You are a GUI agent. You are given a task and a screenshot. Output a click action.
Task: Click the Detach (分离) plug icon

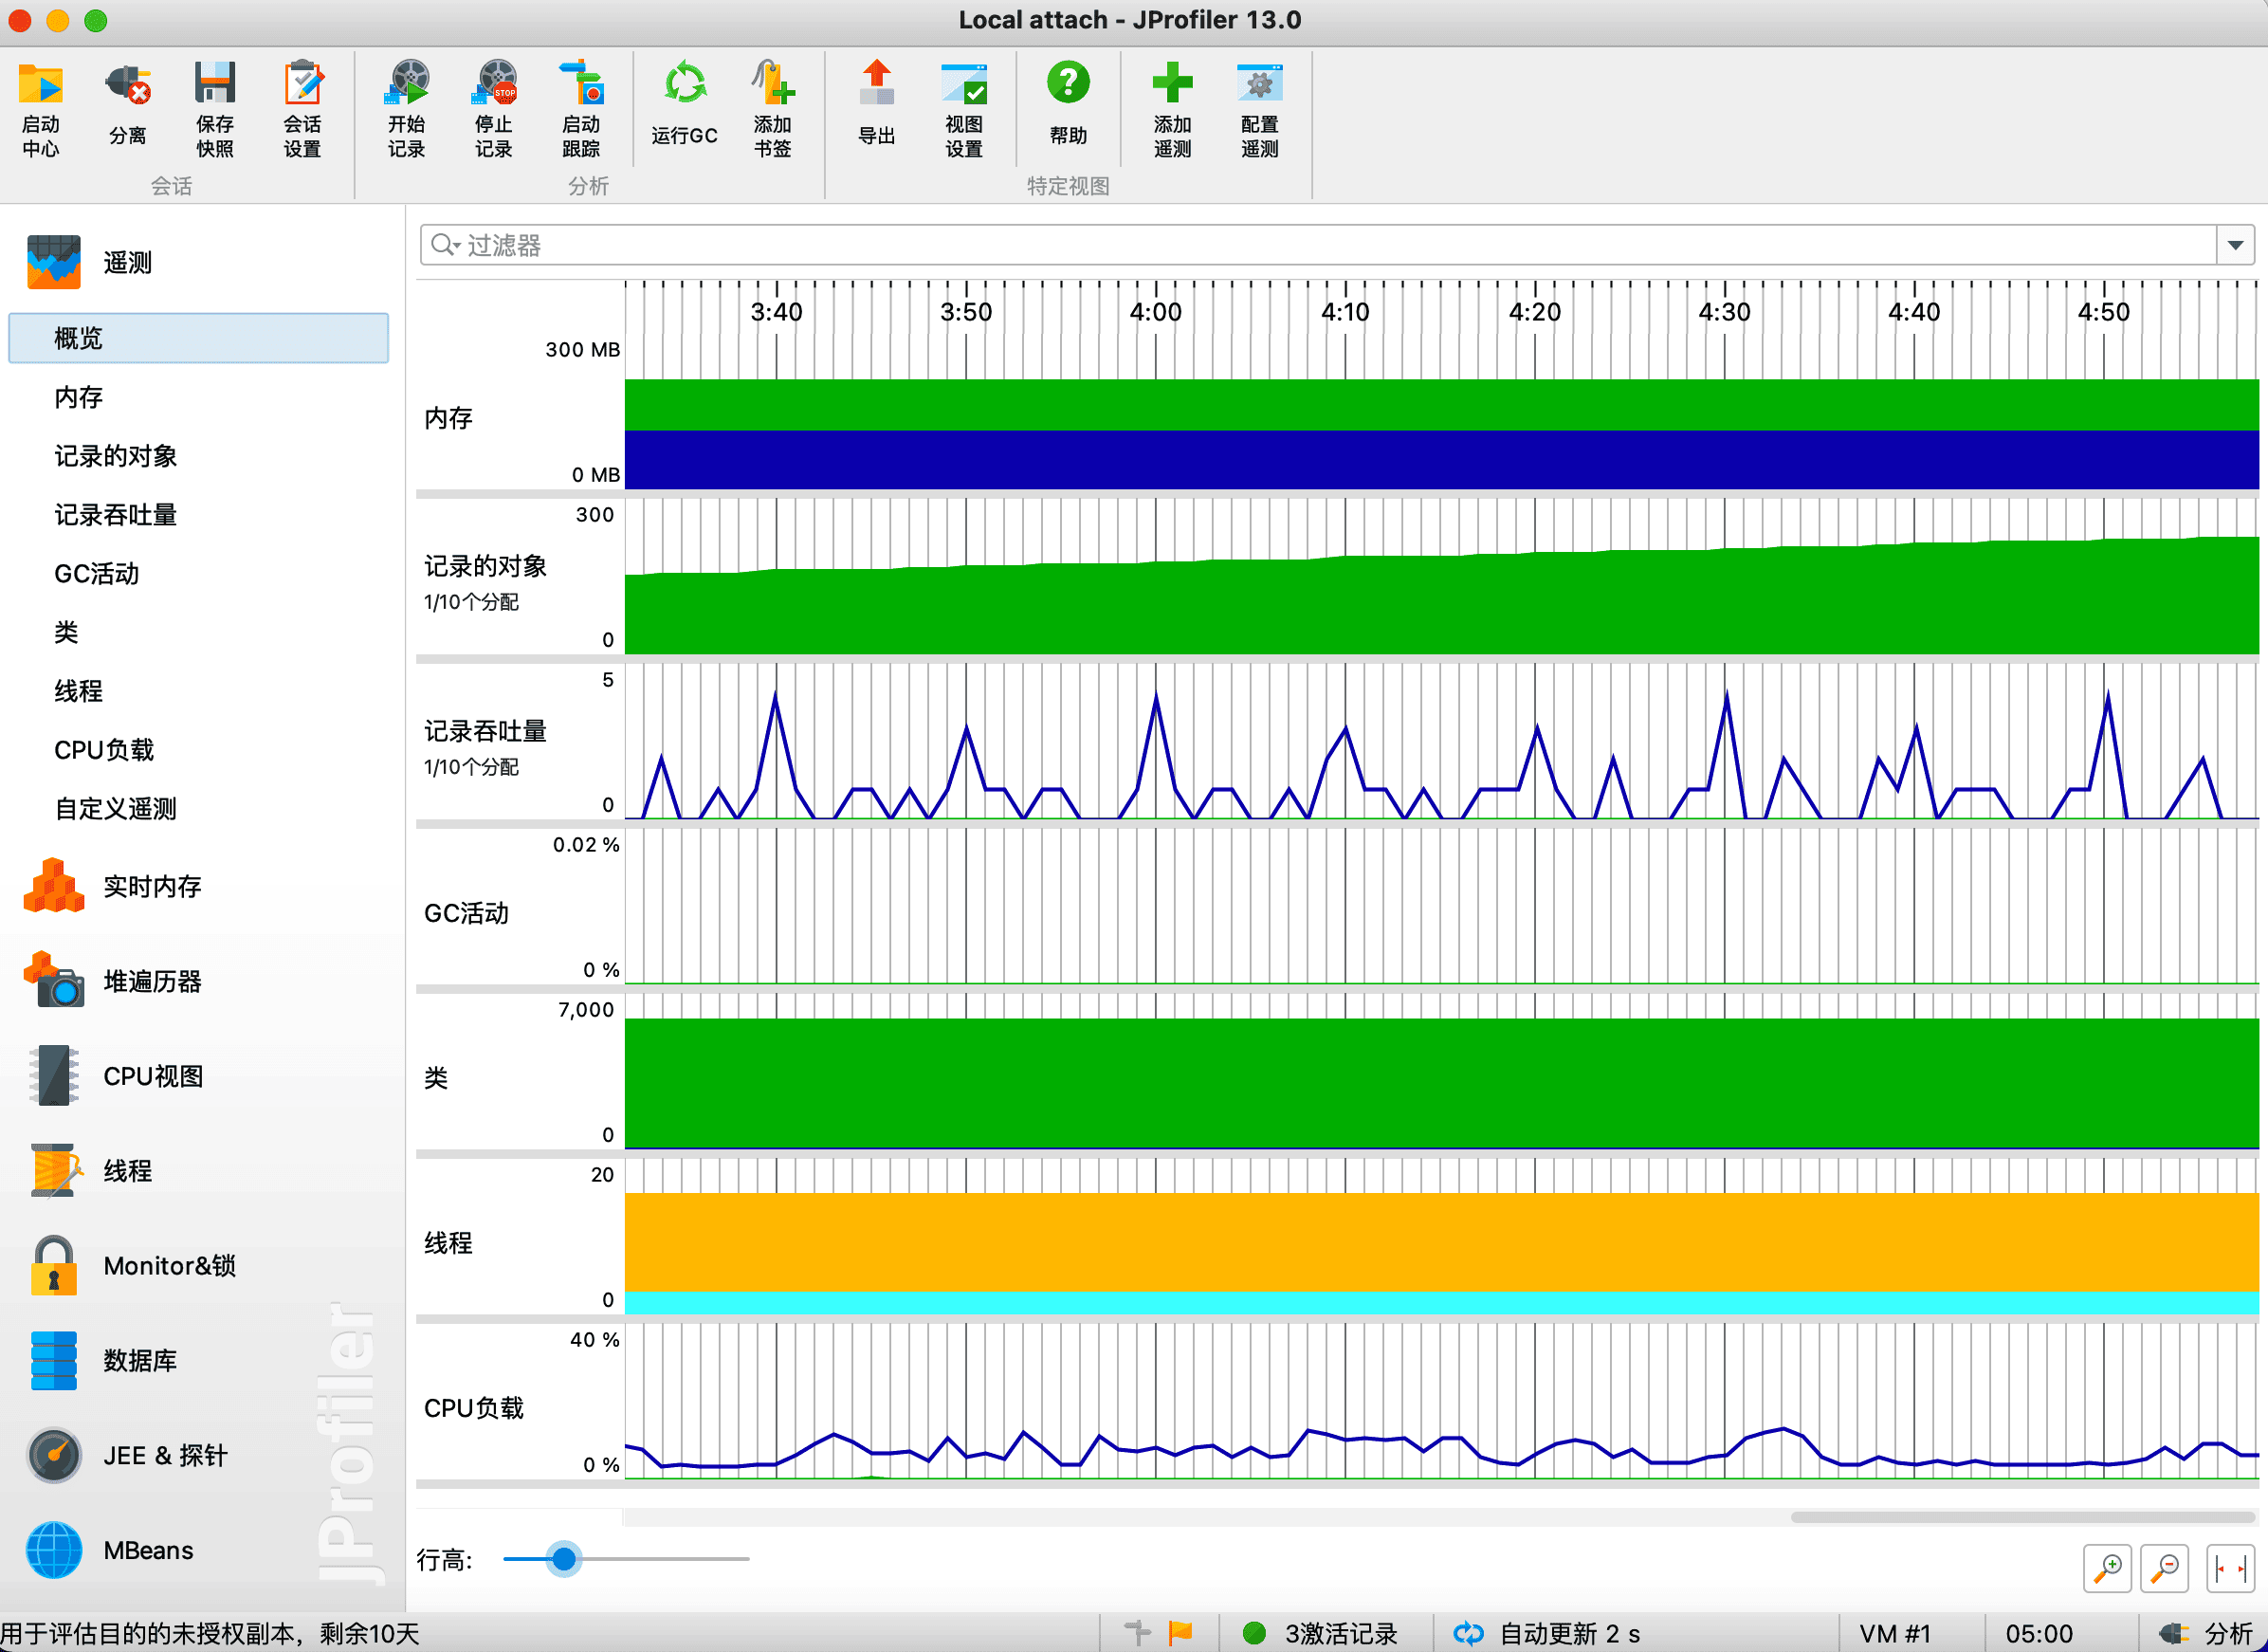click(128, 86)
